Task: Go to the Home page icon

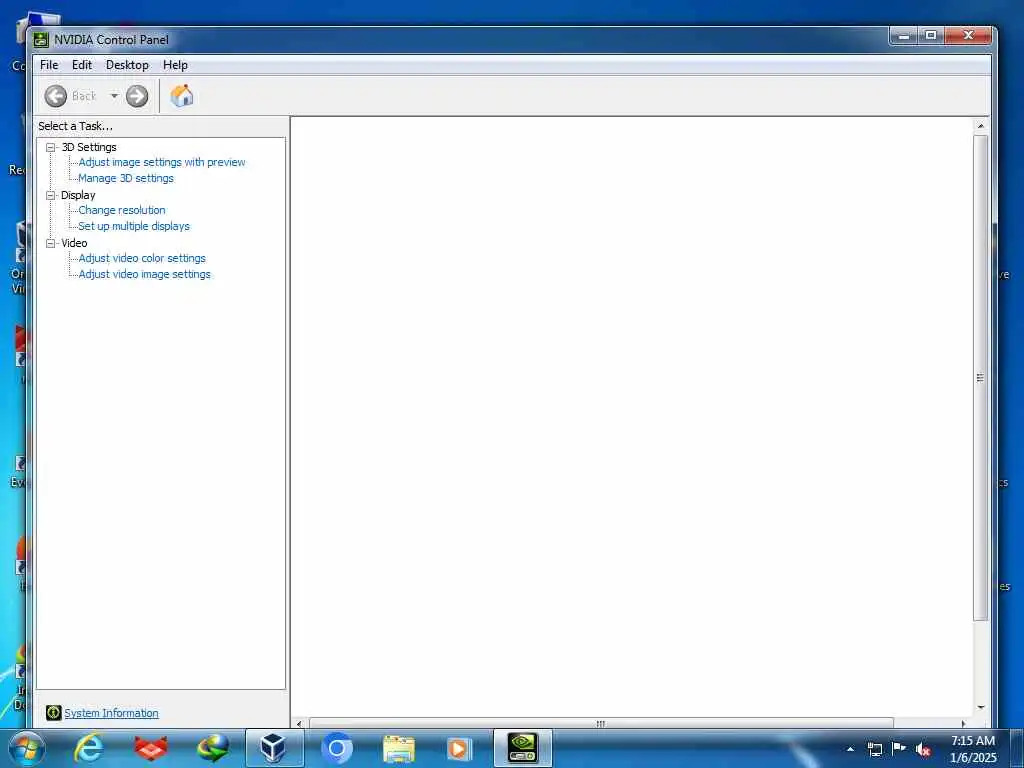Action: point(182,96)
